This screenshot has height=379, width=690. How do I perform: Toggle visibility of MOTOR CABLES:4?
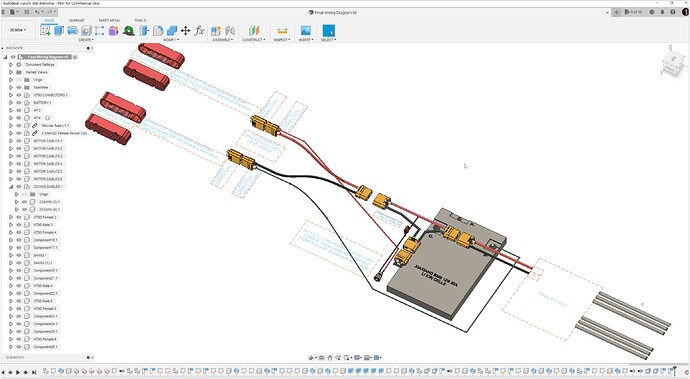tap(19, 164)
